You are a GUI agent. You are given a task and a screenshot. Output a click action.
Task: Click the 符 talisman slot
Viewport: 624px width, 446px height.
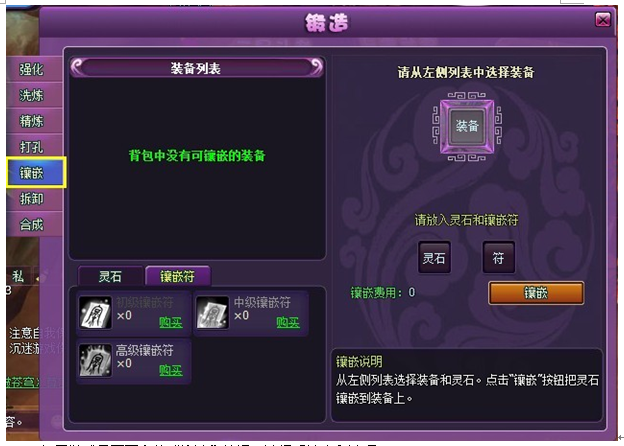499,258
